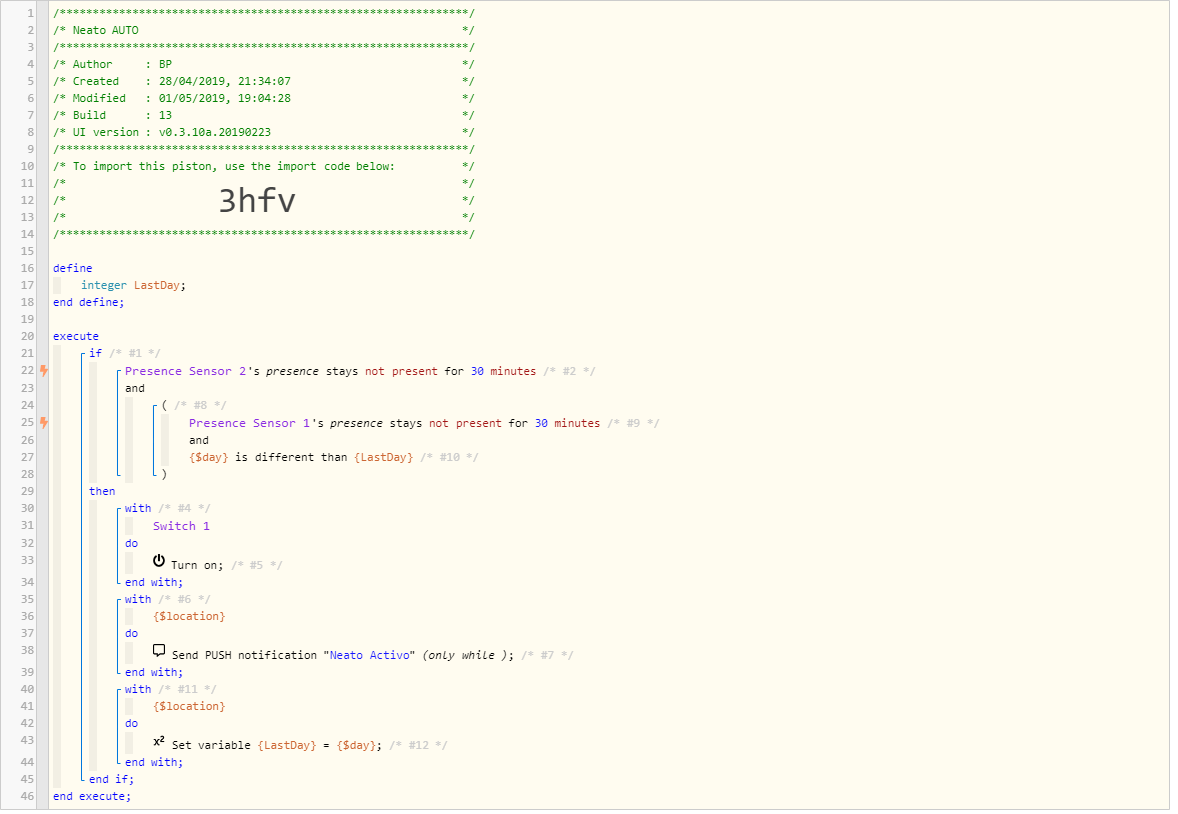
Task: Click the '30 minutes' duration on Presence Sensor 1 line
Action: [567, 424]
